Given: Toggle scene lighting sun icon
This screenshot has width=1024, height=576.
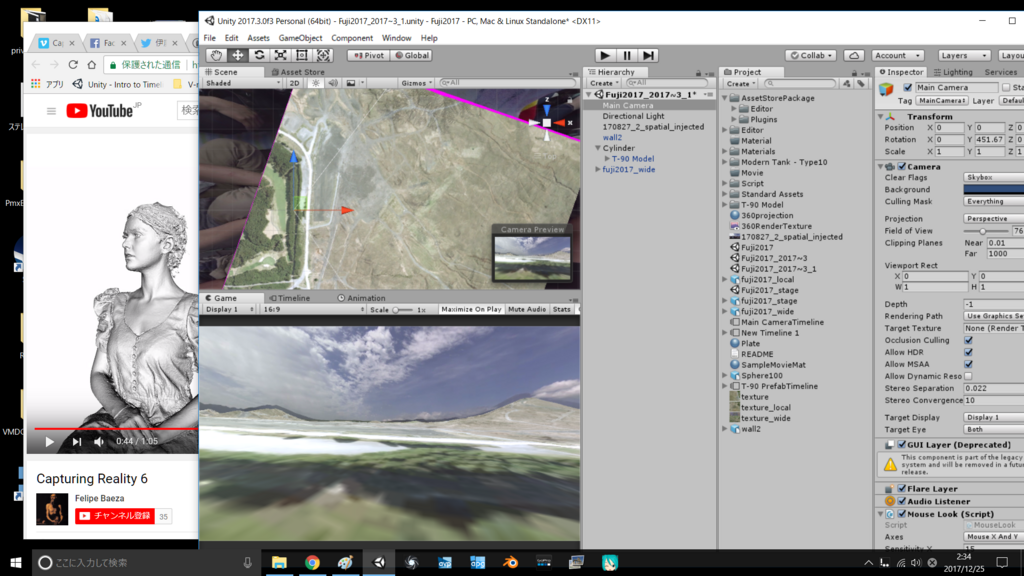Looking at the screenshot, I should 316,83.
